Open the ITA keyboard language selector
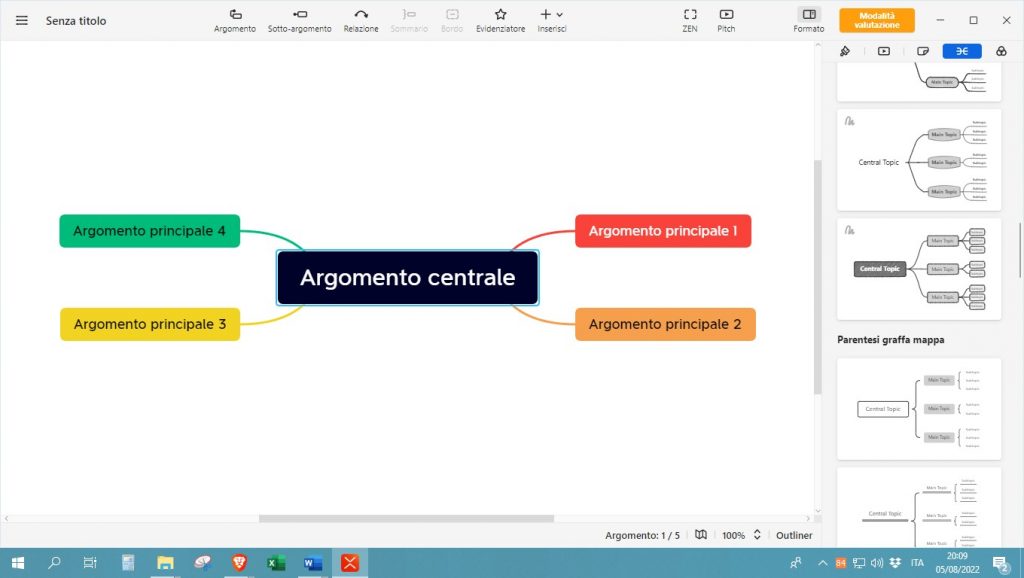The width and height of the screenshot is (1024, 578). (916, 562)
